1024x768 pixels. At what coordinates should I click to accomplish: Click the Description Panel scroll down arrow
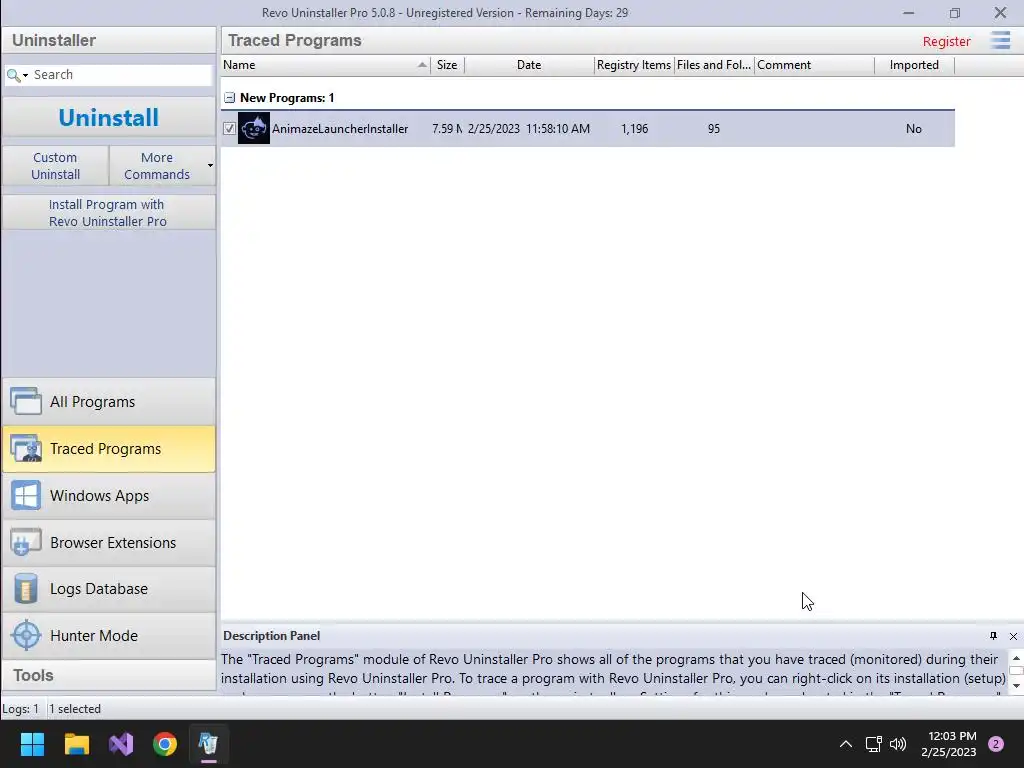point(1016,686)
